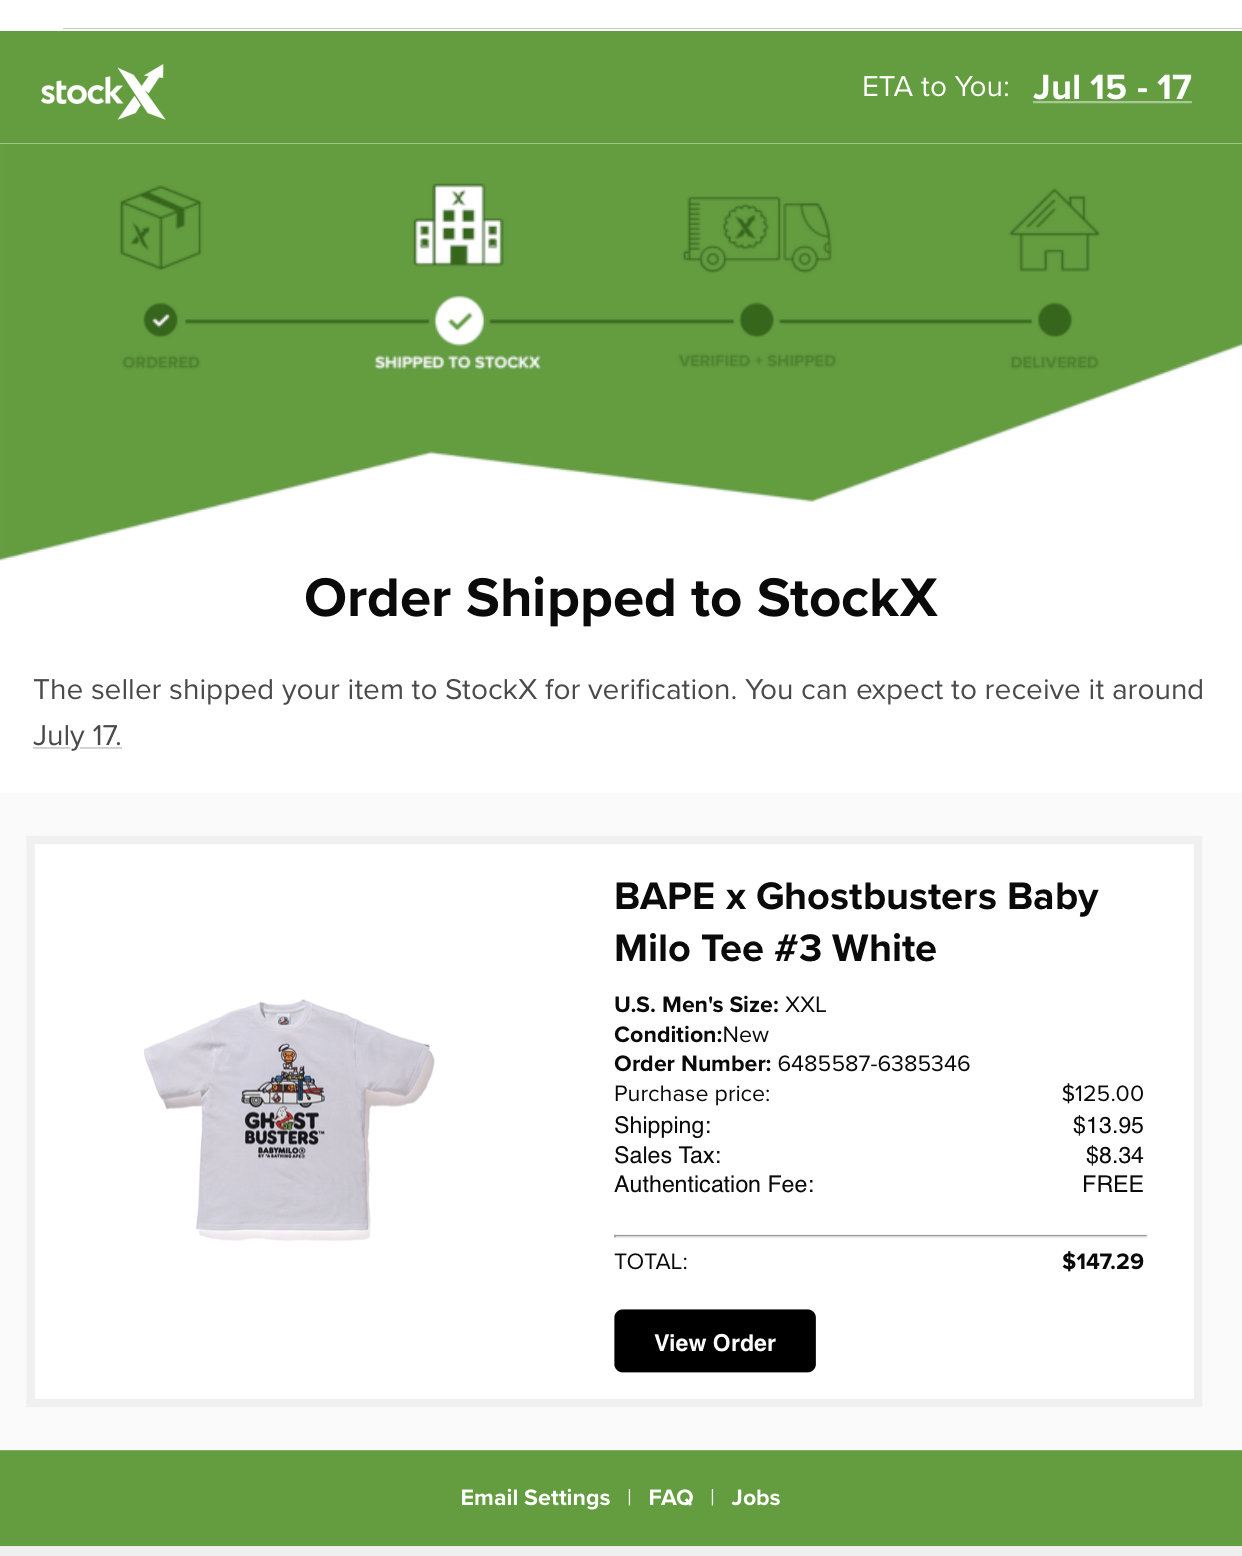Select the white checkmark circle for Shipped to StockX
1242x1556 pixels.
click(x=461, y=321)
